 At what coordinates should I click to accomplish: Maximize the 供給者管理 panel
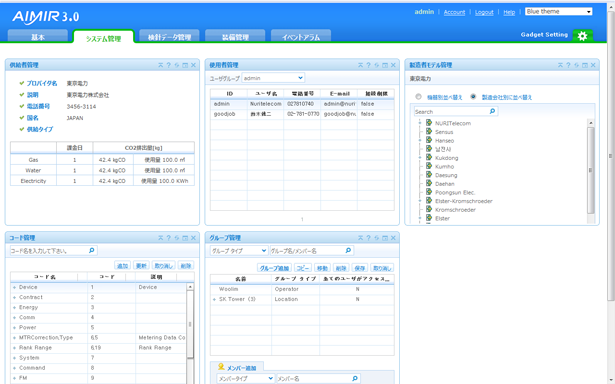(185, 65)
